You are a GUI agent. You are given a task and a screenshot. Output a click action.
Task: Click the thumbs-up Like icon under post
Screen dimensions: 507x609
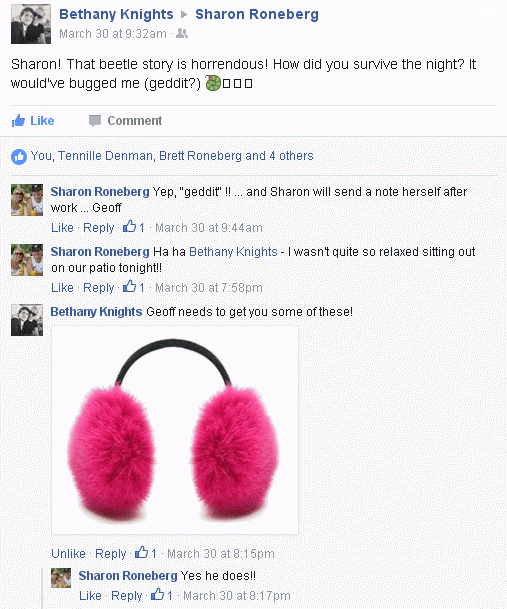coord(18,121)
